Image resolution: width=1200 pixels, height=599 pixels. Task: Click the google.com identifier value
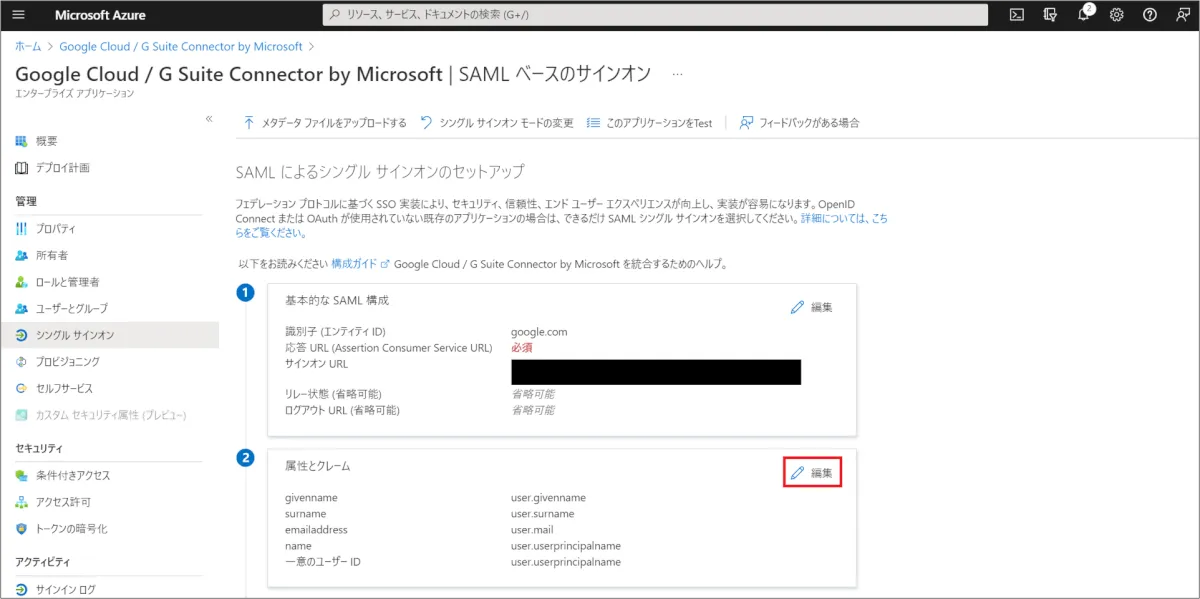tap(539, 332)
